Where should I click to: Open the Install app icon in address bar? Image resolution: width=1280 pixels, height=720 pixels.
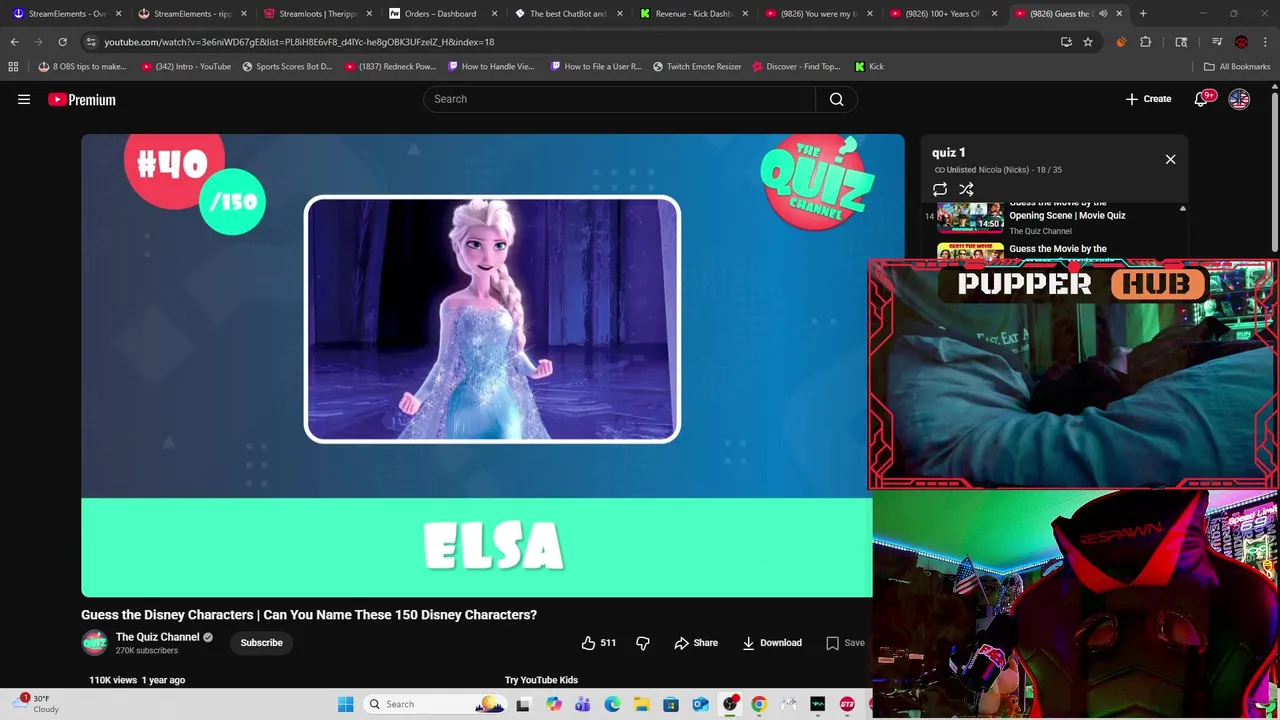1066,42
